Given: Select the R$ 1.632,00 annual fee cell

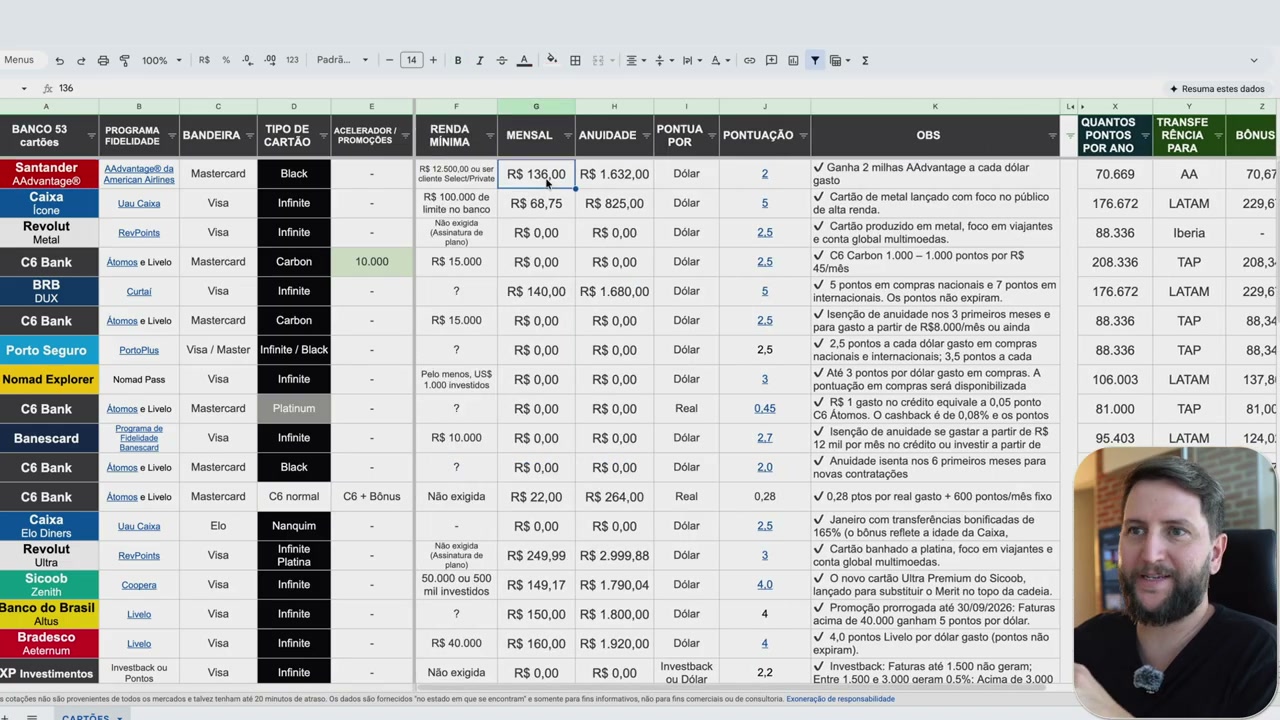Looking at the screenshot, I should (614, 174).
